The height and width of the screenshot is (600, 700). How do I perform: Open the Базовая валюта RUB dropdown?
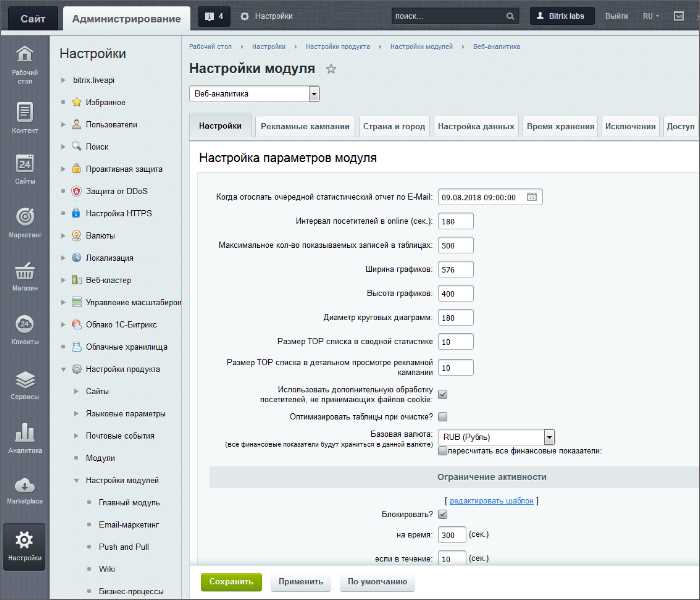(x=496, y=437)
